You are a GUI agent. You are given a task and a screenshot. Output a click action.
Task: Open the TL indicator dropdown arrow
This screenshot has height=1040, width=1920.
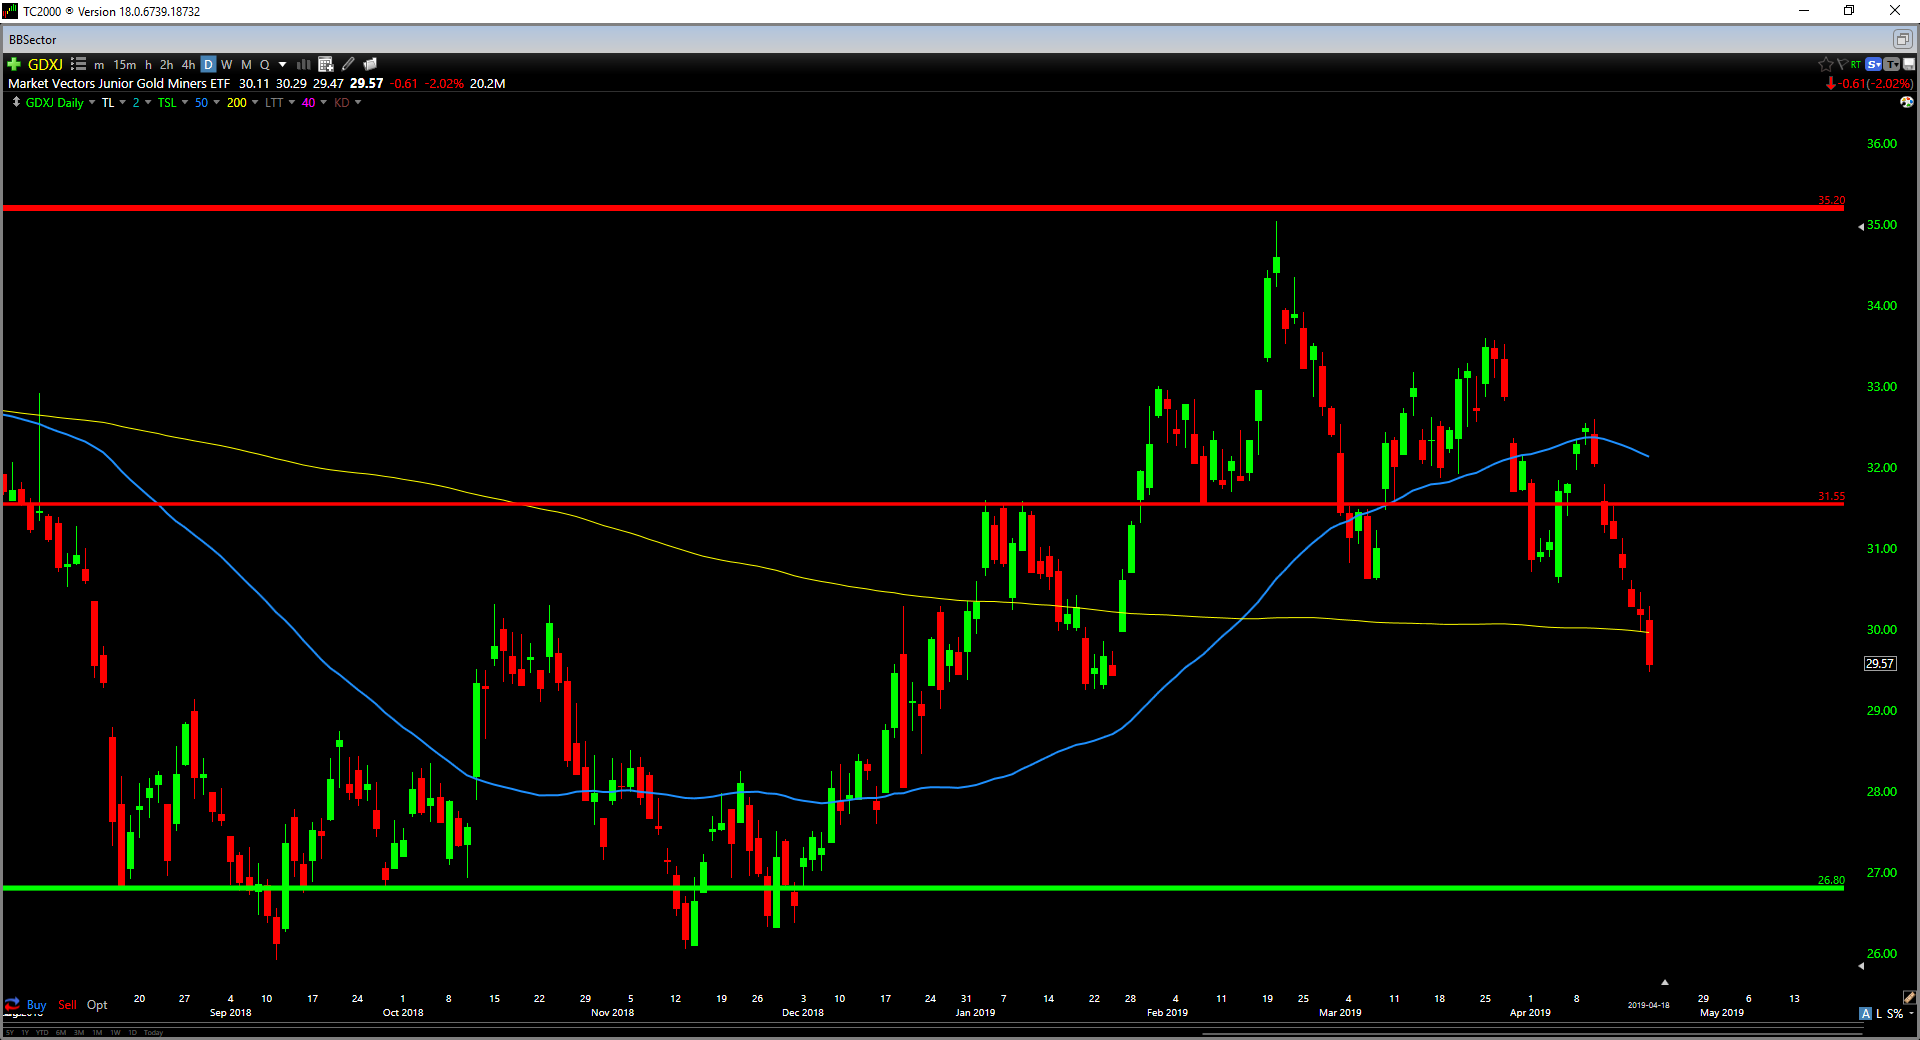[122, 102]
